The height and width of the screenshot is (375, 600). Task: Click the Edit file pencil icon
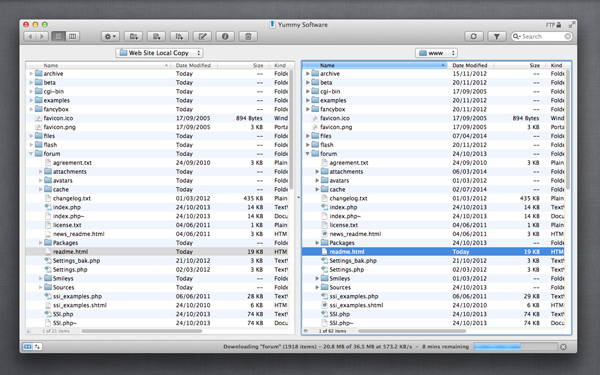tap(202, 36)
